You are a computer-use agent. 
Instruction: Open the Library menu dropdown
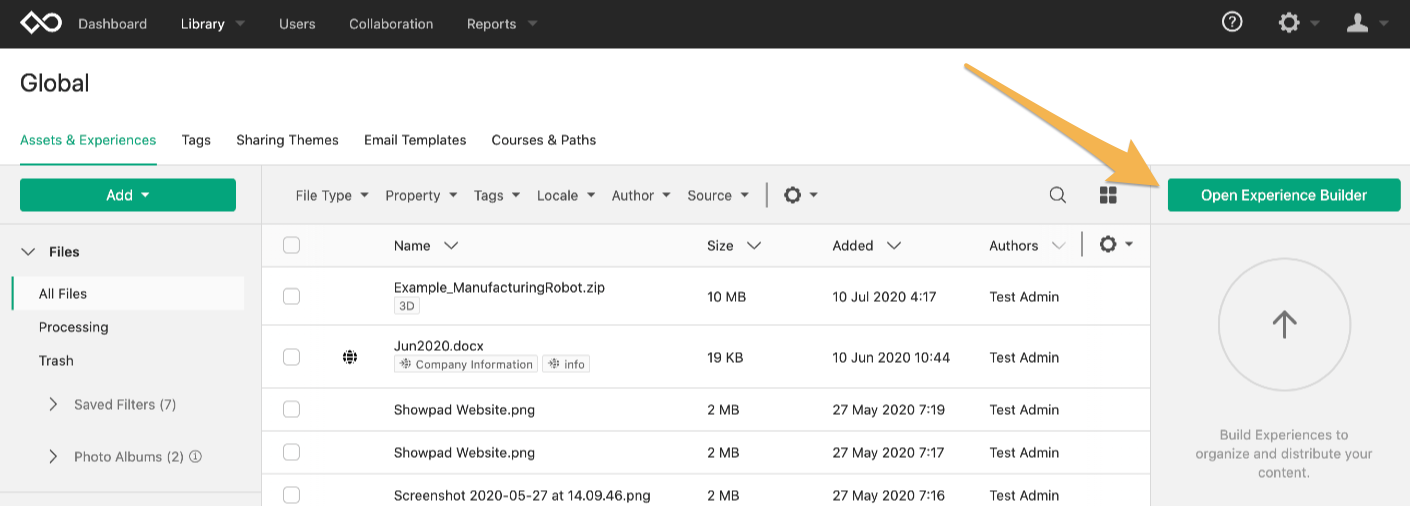coord(213,23)
